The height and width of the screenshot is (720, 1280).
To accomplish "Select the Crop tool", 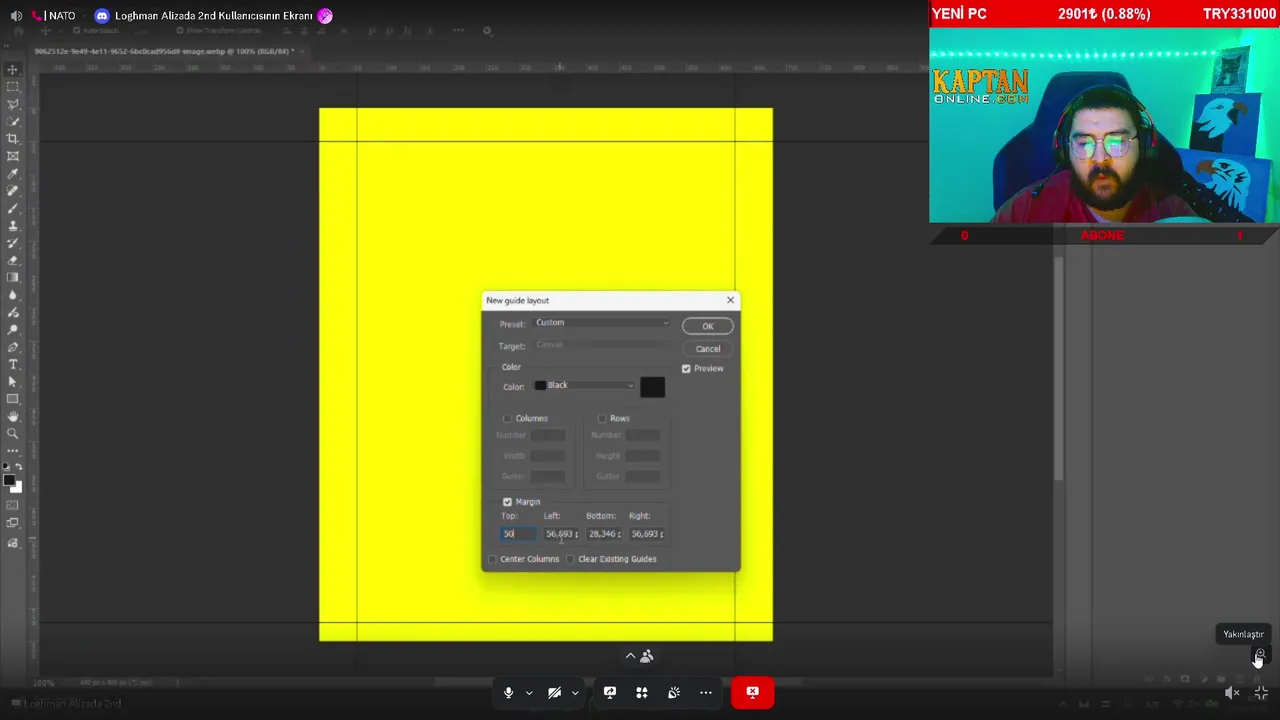I will (13, 138).
